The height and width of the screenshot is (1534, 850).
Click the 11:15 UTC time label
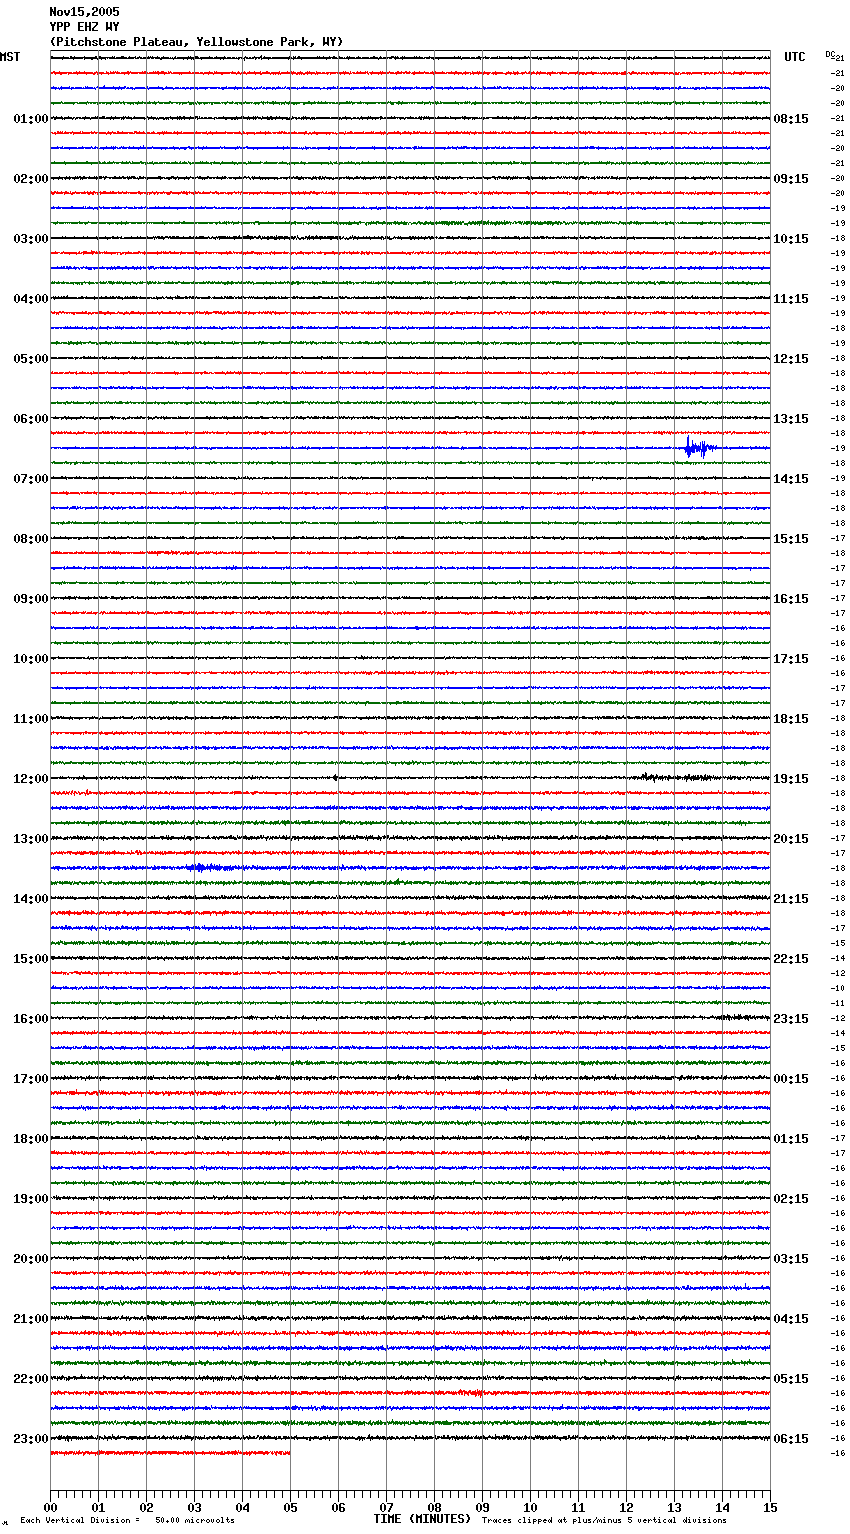tap(791, 299)
